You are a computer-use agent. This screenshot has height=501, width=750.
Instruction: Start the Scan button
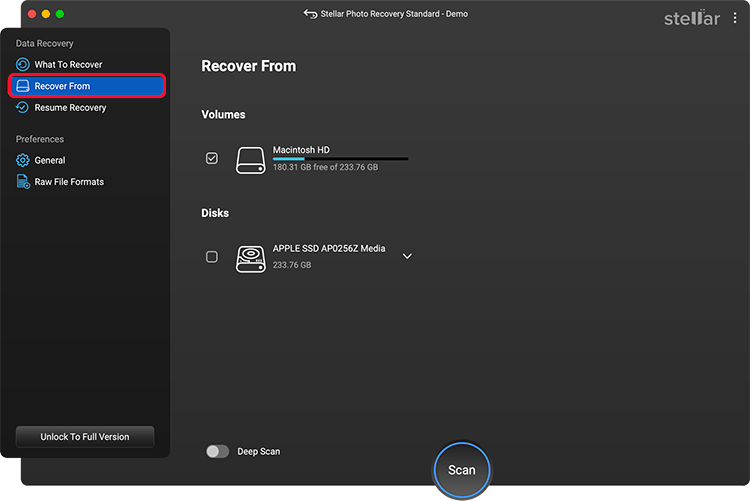(x=462, y=470)
